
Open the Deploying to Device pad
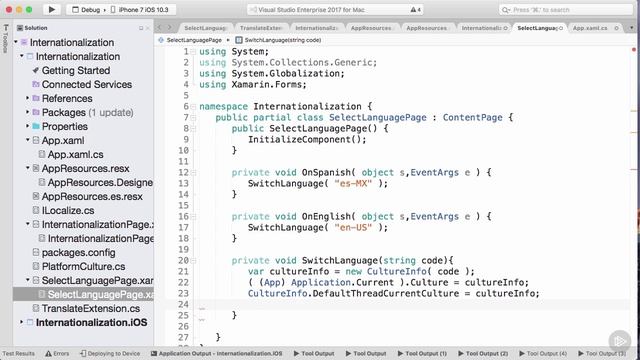(x=110, y=353)
